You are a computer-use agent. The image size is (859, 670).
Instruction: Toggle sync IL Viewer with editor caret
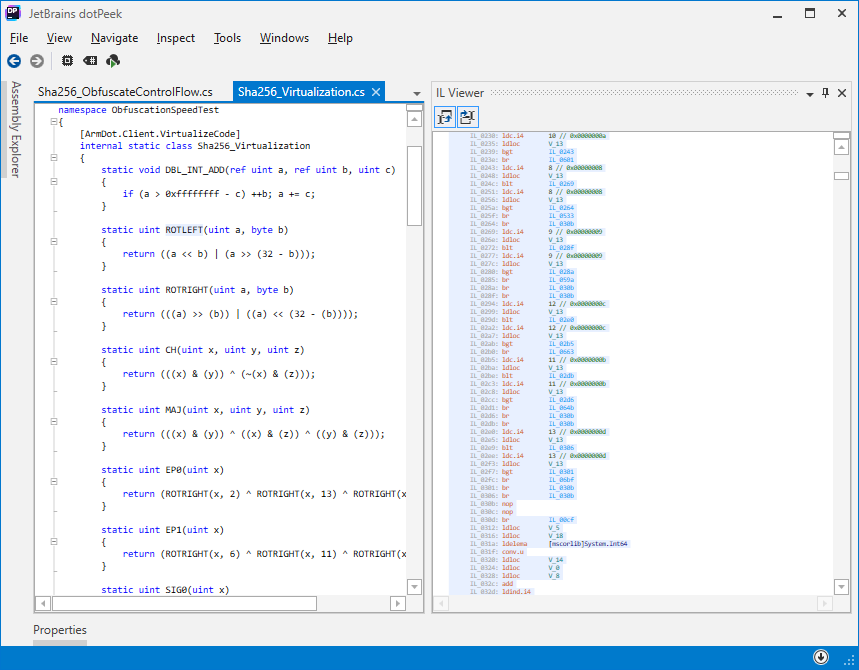point(444,117)
